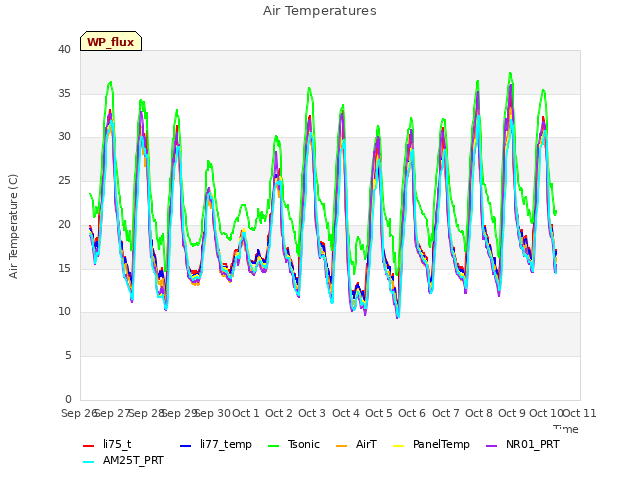Click the Oct 8 x-axis tick label
Screen dimensions: 640x480
(x=479, y=413)
